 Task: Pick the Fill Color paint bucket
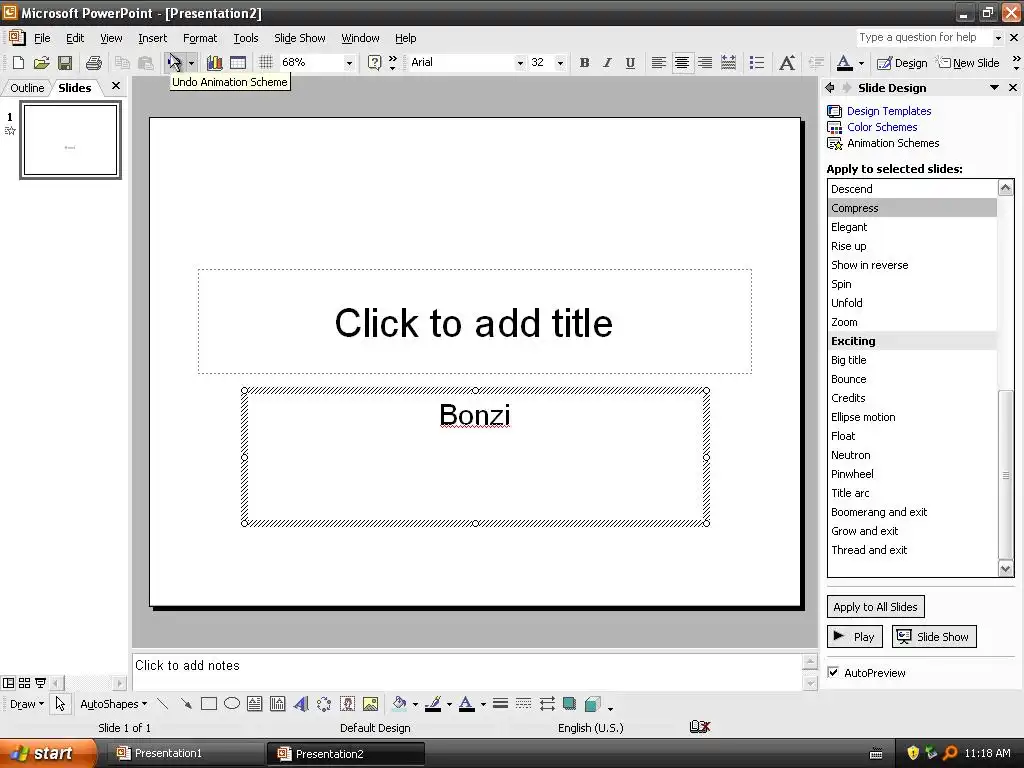(x=399, y=704)
